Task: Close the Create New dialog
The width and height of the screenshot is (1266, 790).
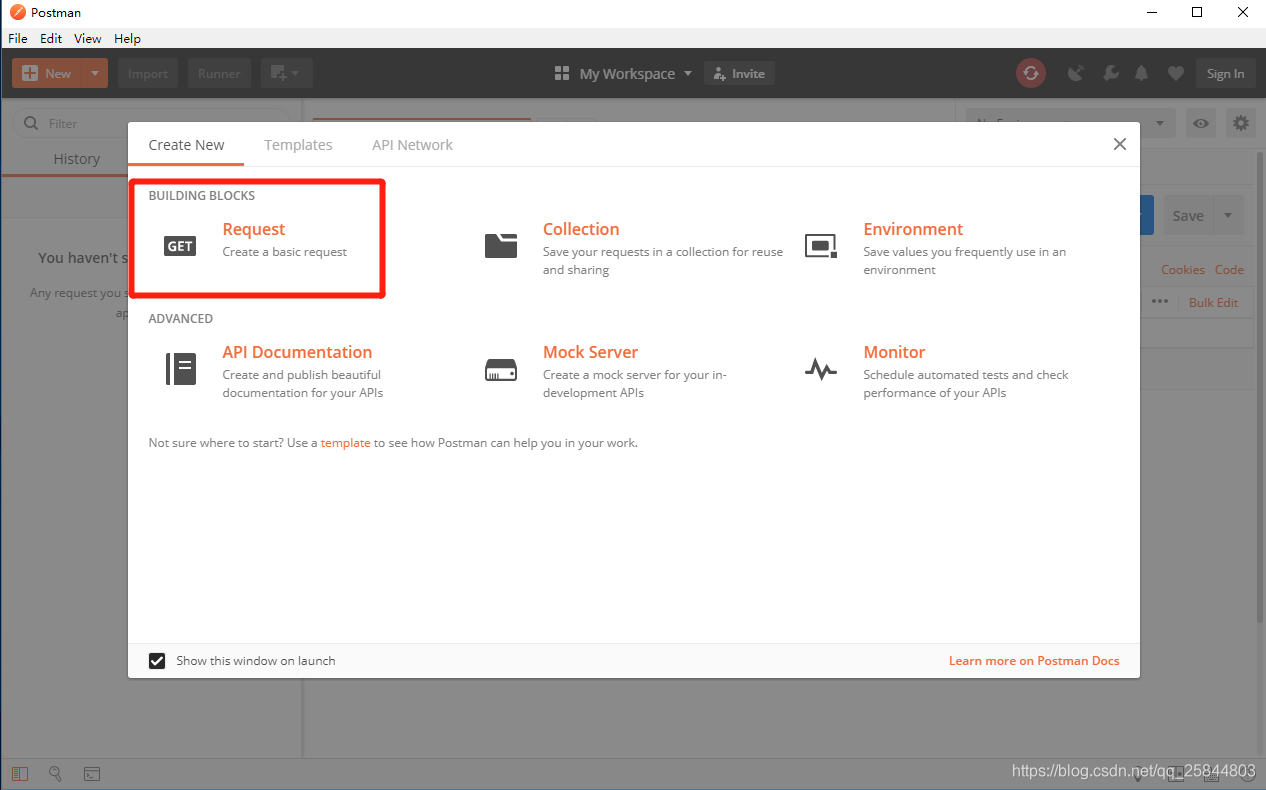Action: 1120,144
